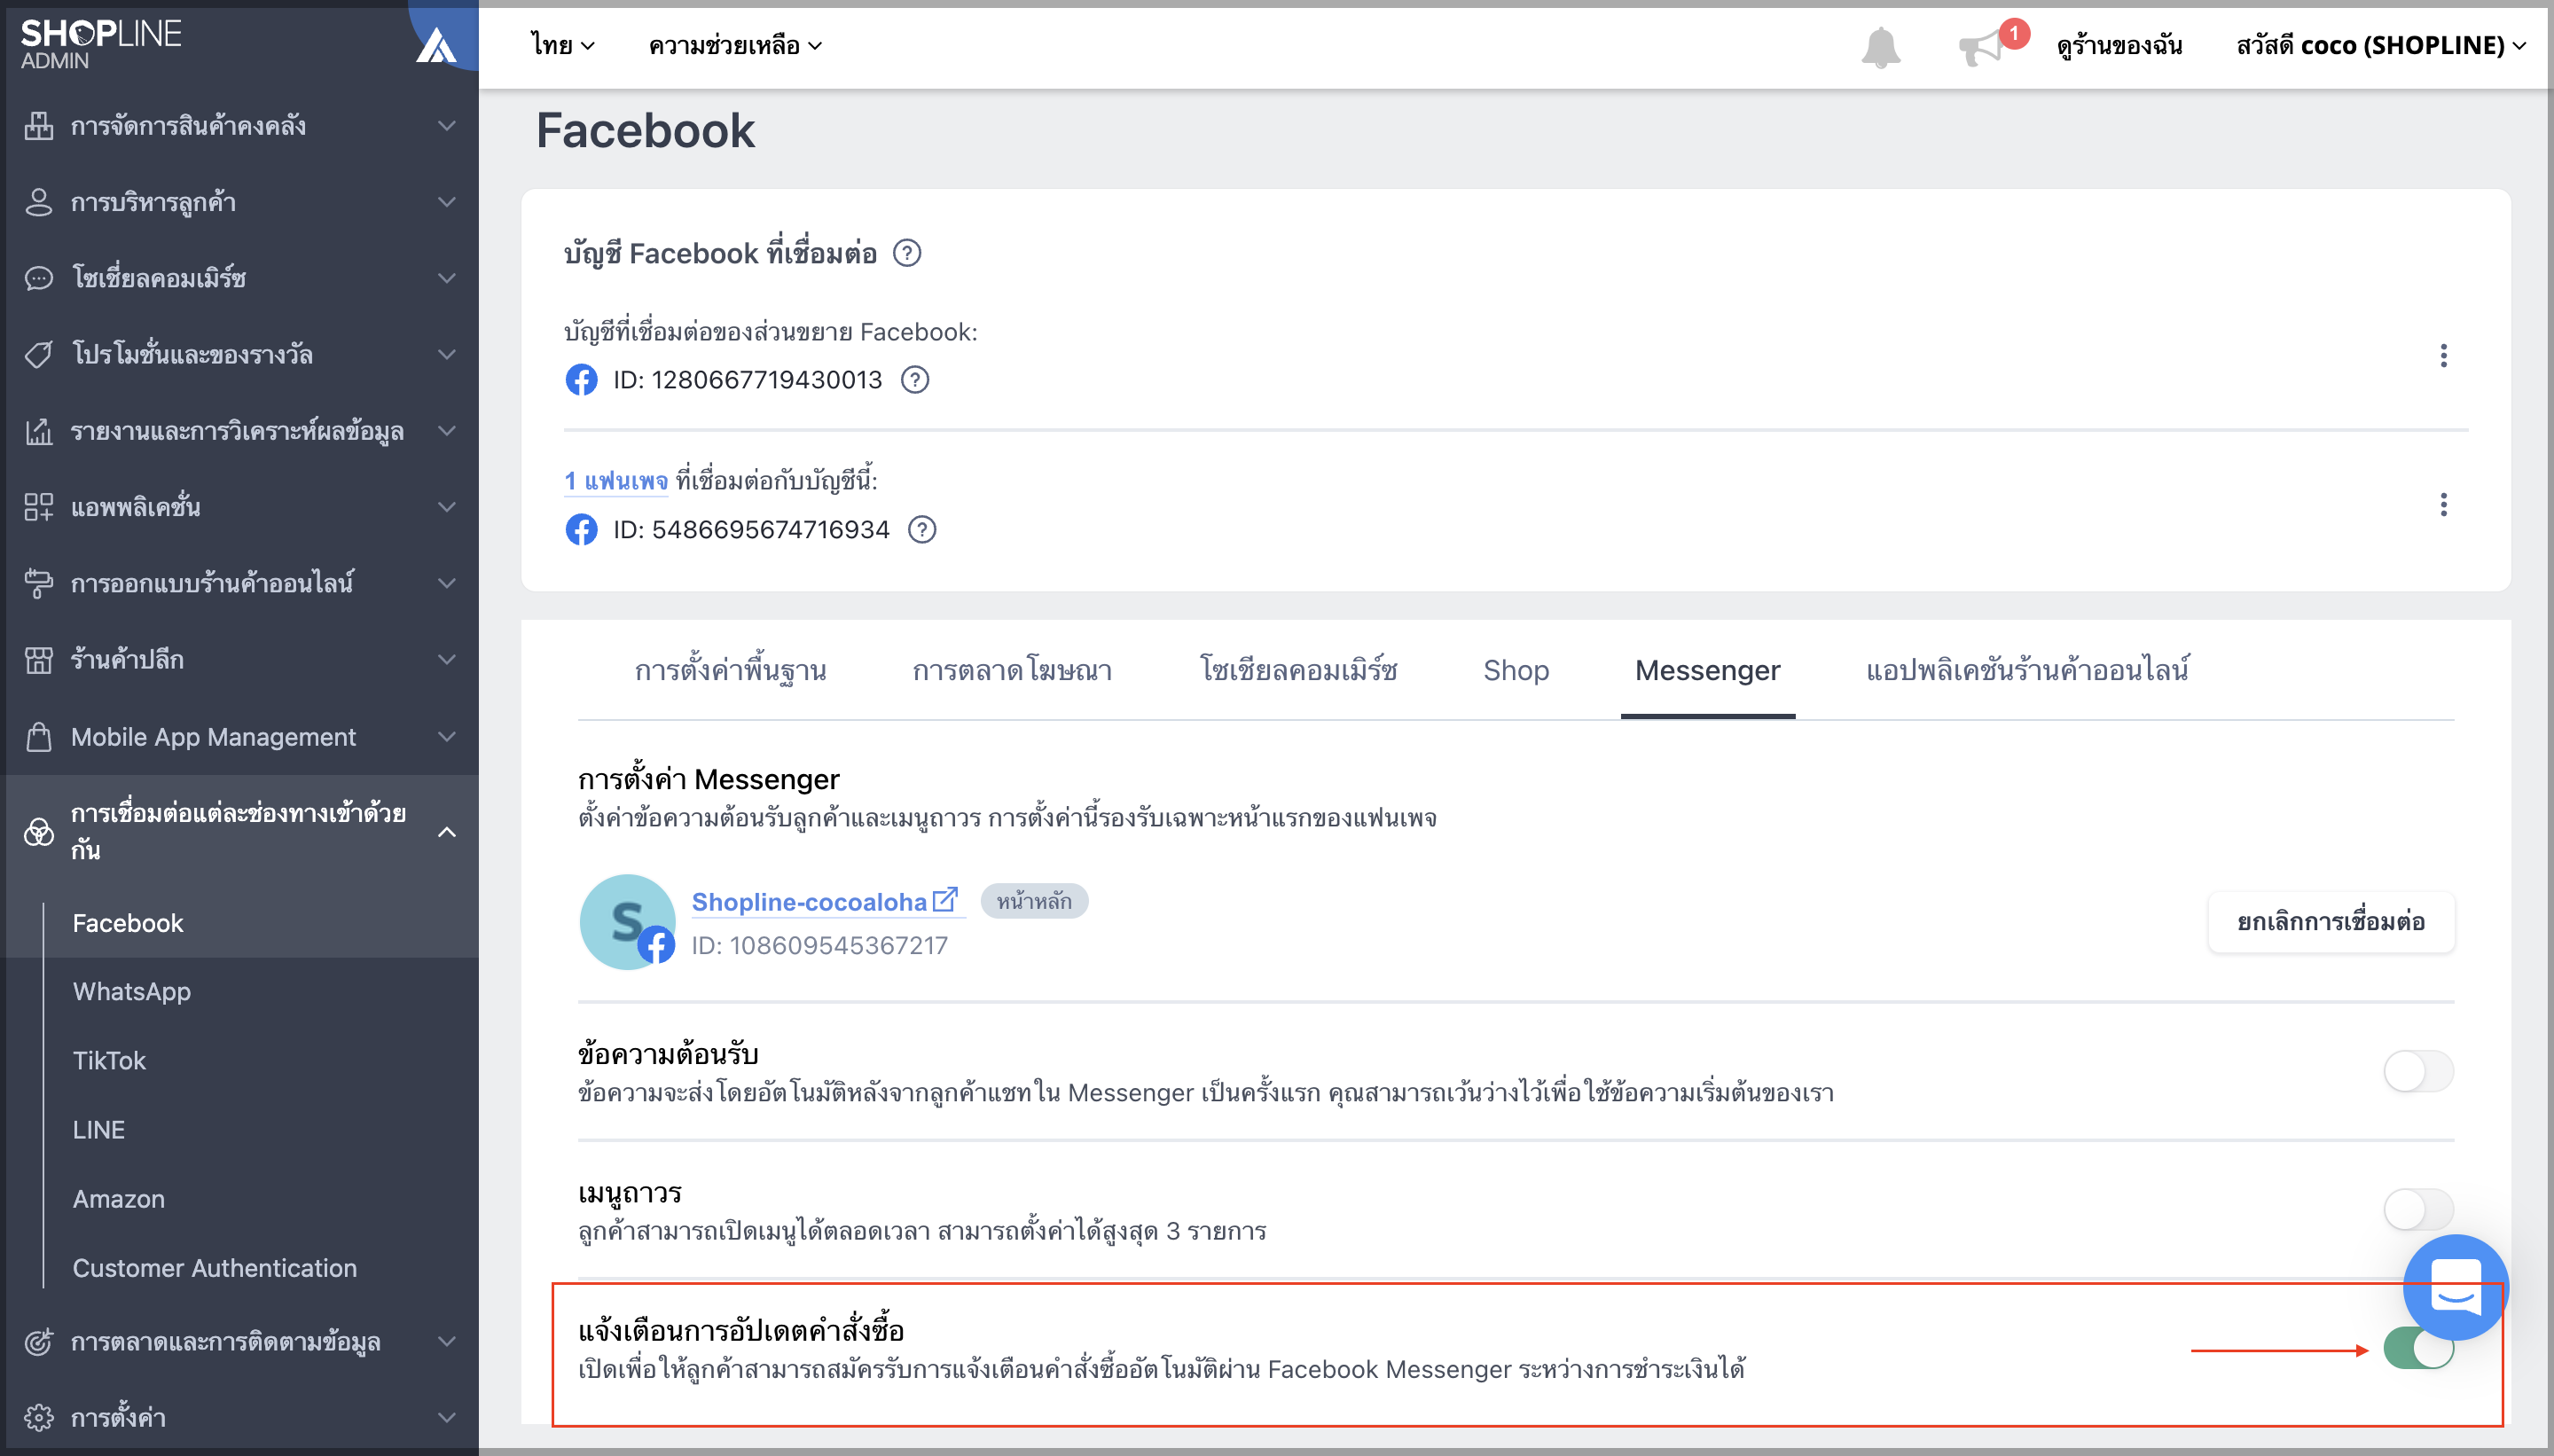Collapse the channel integration menu chevron
The image size is (2554, 1456).
(x=447, y=832)
